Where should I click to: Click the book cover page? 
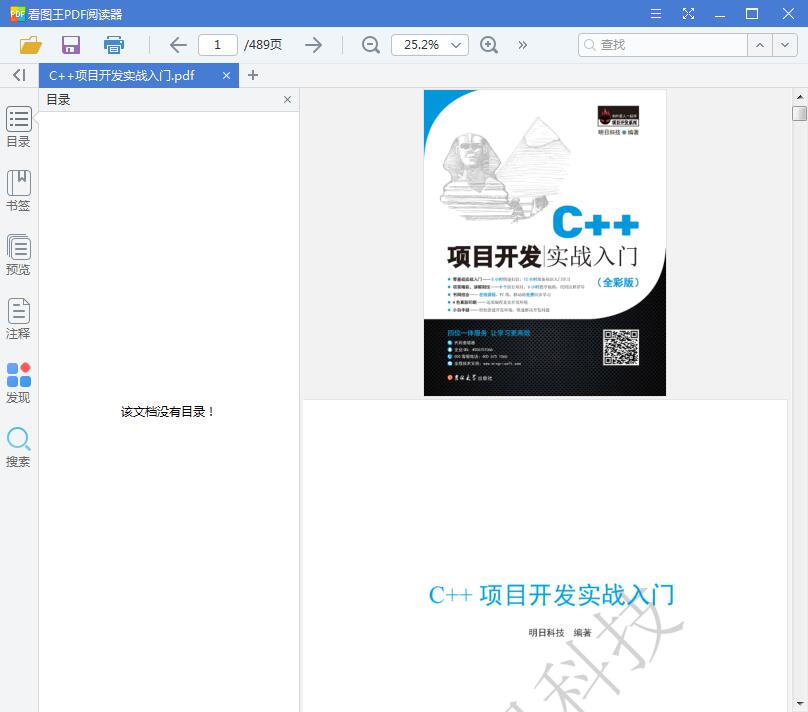point(545,243)
